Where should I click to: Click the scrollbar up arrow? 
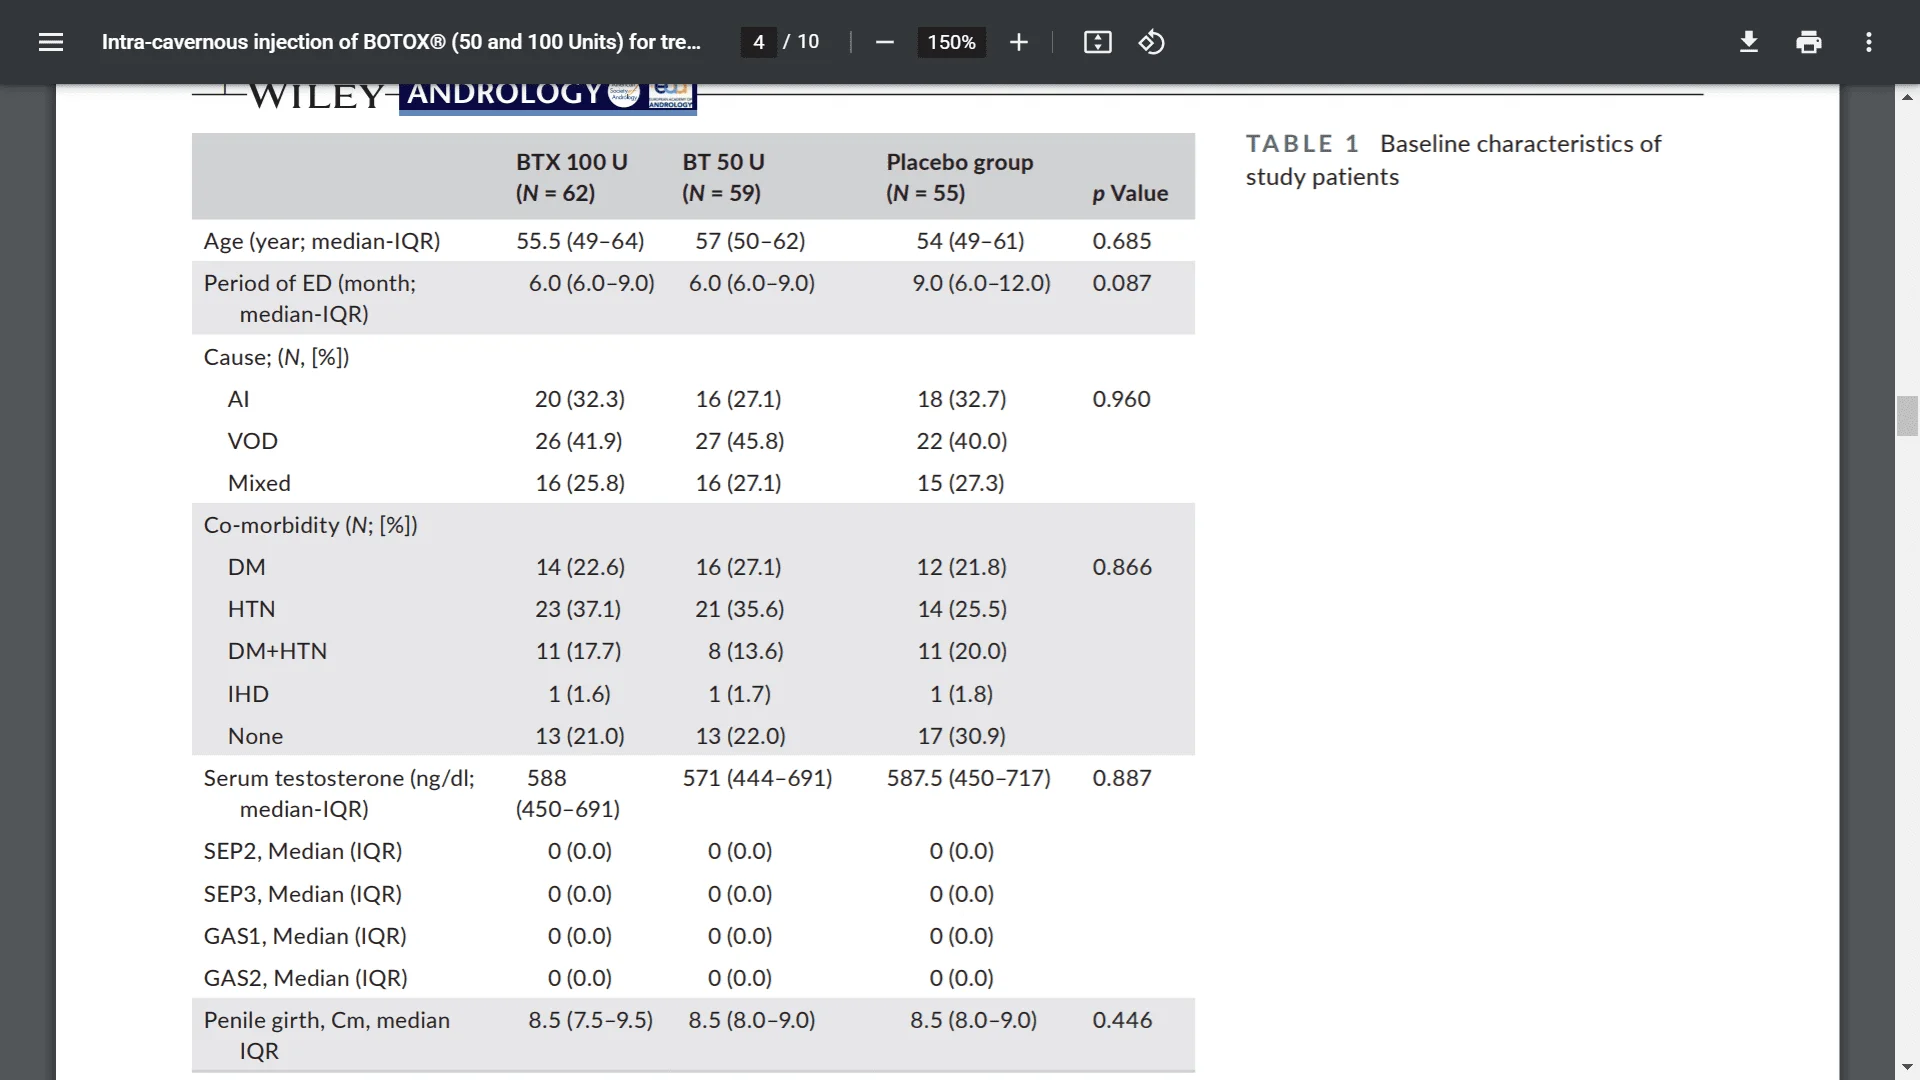point(1907,97)
